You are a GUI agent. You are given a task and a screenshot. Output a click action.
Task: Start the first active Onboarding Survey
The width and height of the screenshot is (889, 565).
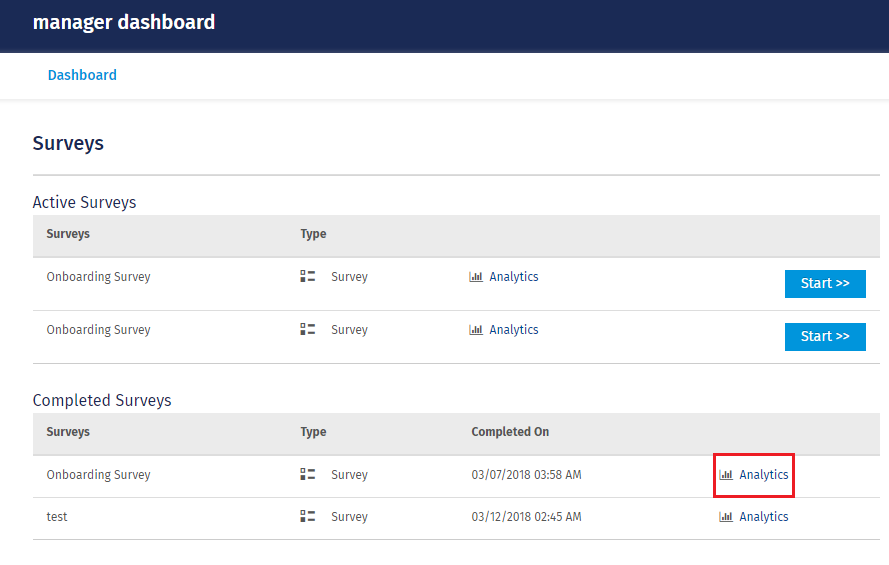click(825, 284)
